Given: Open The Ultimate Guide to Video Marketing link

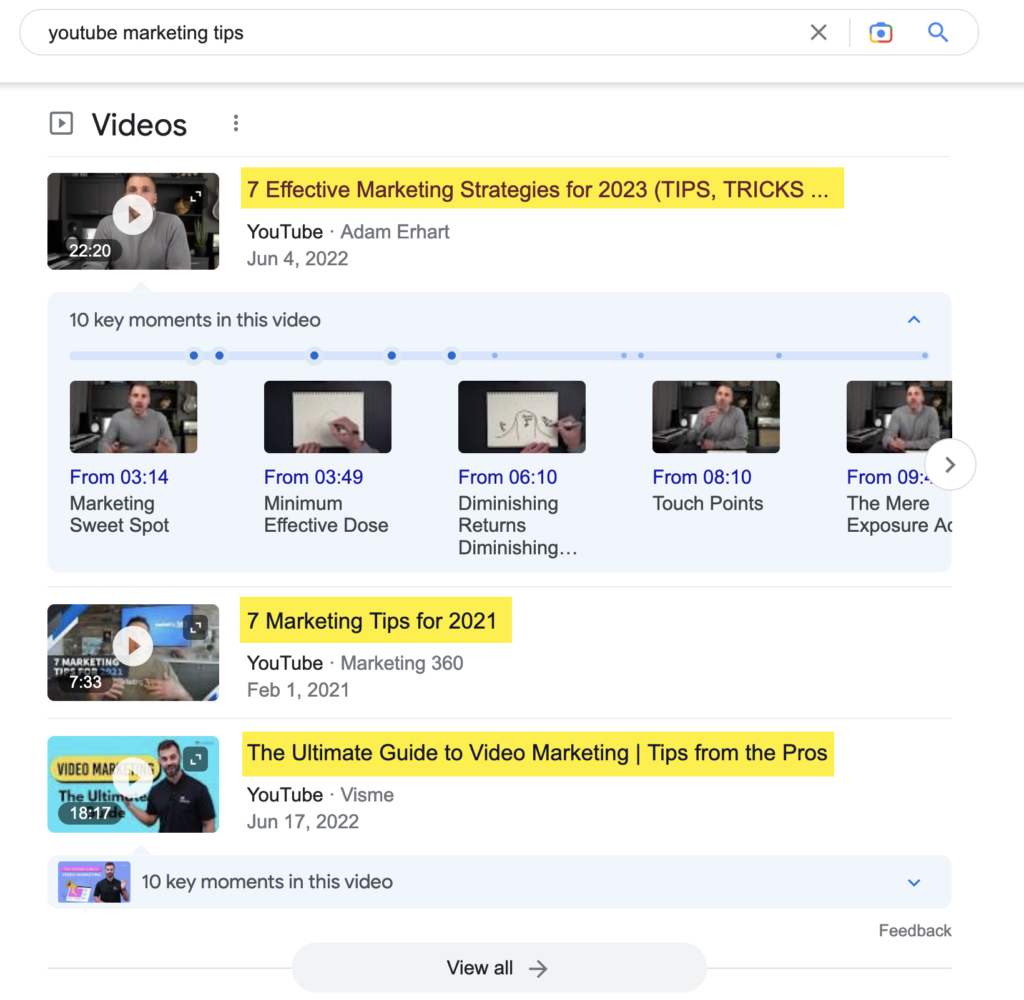Looking at the screenshot, I should click(537, 753).
